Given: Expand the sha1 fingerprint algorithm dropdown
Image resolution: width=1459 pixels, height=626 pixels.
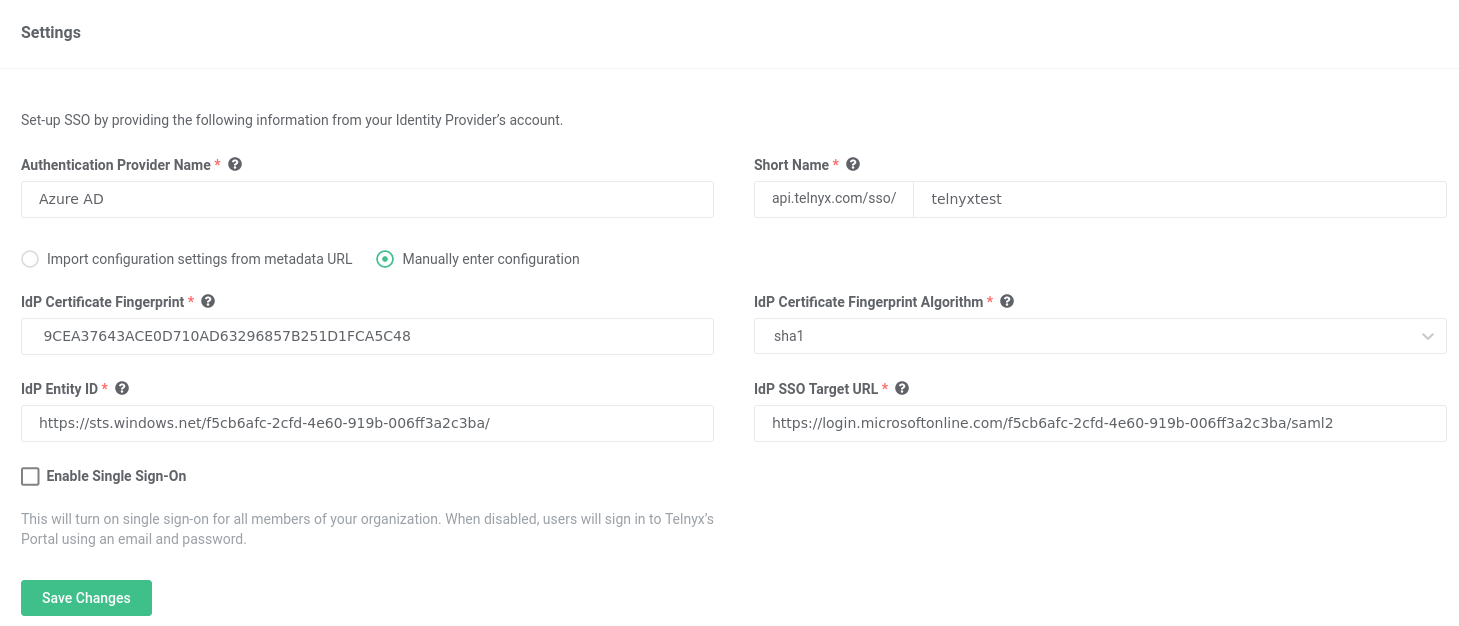Looking at the screenshot, I should click(1100, 336).
